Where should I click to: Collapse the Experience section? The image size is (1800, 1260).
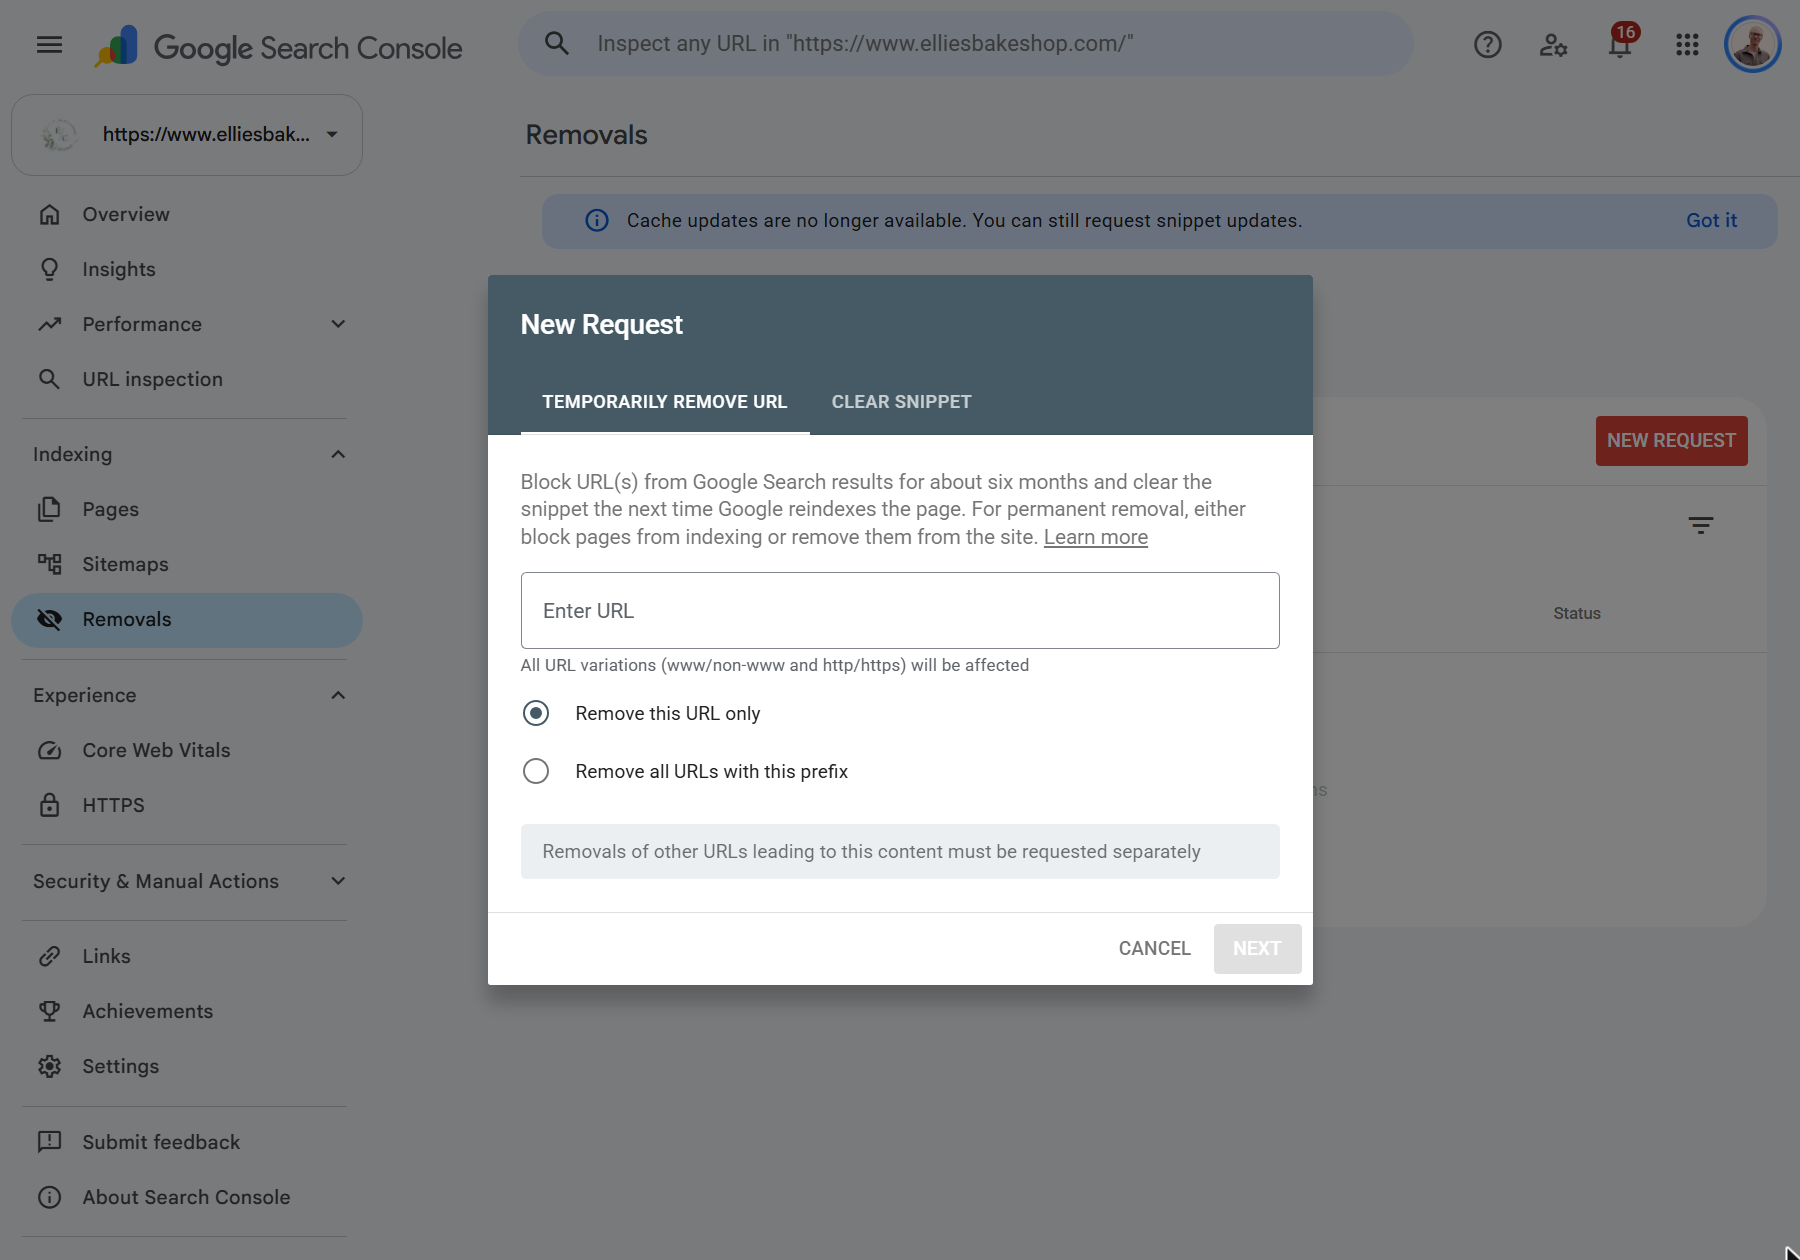tap(338, 695)
